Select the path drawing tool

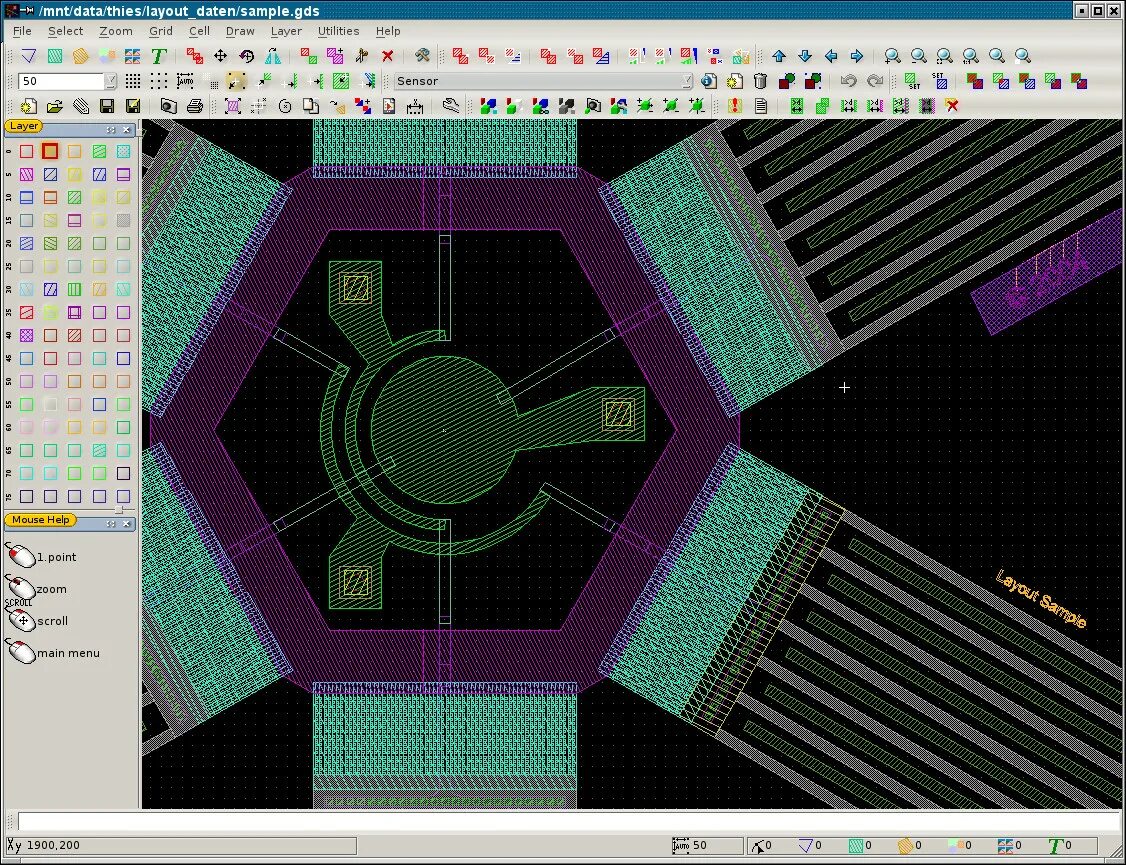coord(28,56)
